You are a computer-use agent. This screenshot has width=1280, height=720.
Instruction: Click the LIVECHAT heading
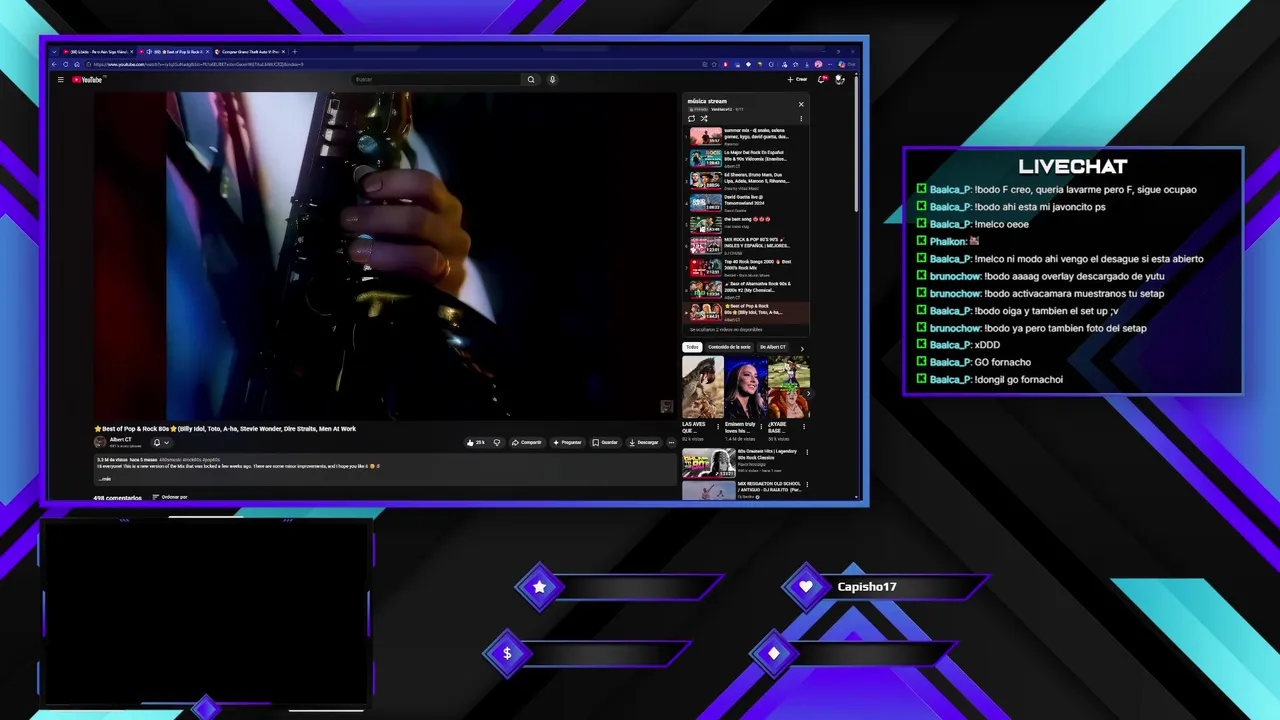[1072, 167]
